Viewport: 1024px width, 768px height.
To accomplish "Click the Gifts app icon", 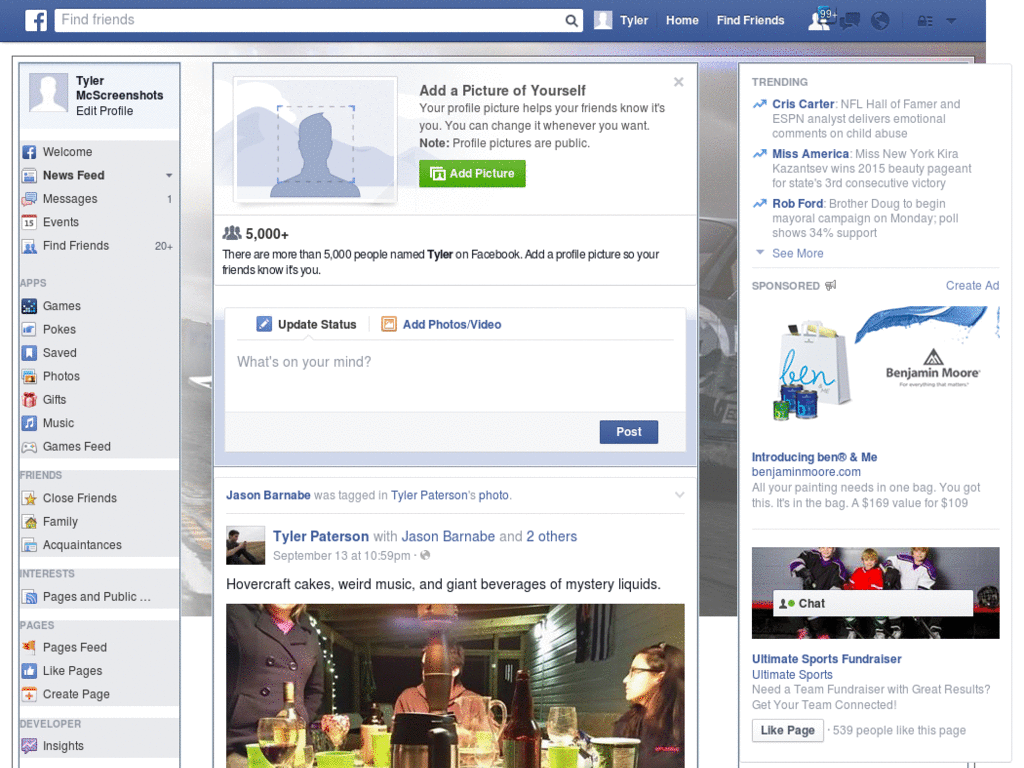I will (29, 400).
